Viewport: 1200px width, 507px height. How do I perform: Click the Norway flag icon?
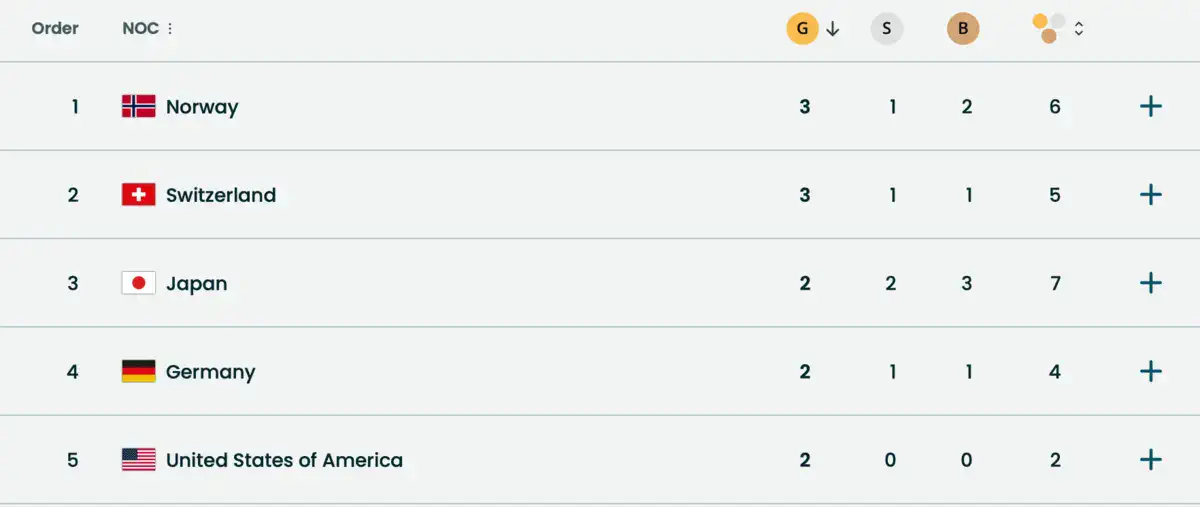click(138, 106)
